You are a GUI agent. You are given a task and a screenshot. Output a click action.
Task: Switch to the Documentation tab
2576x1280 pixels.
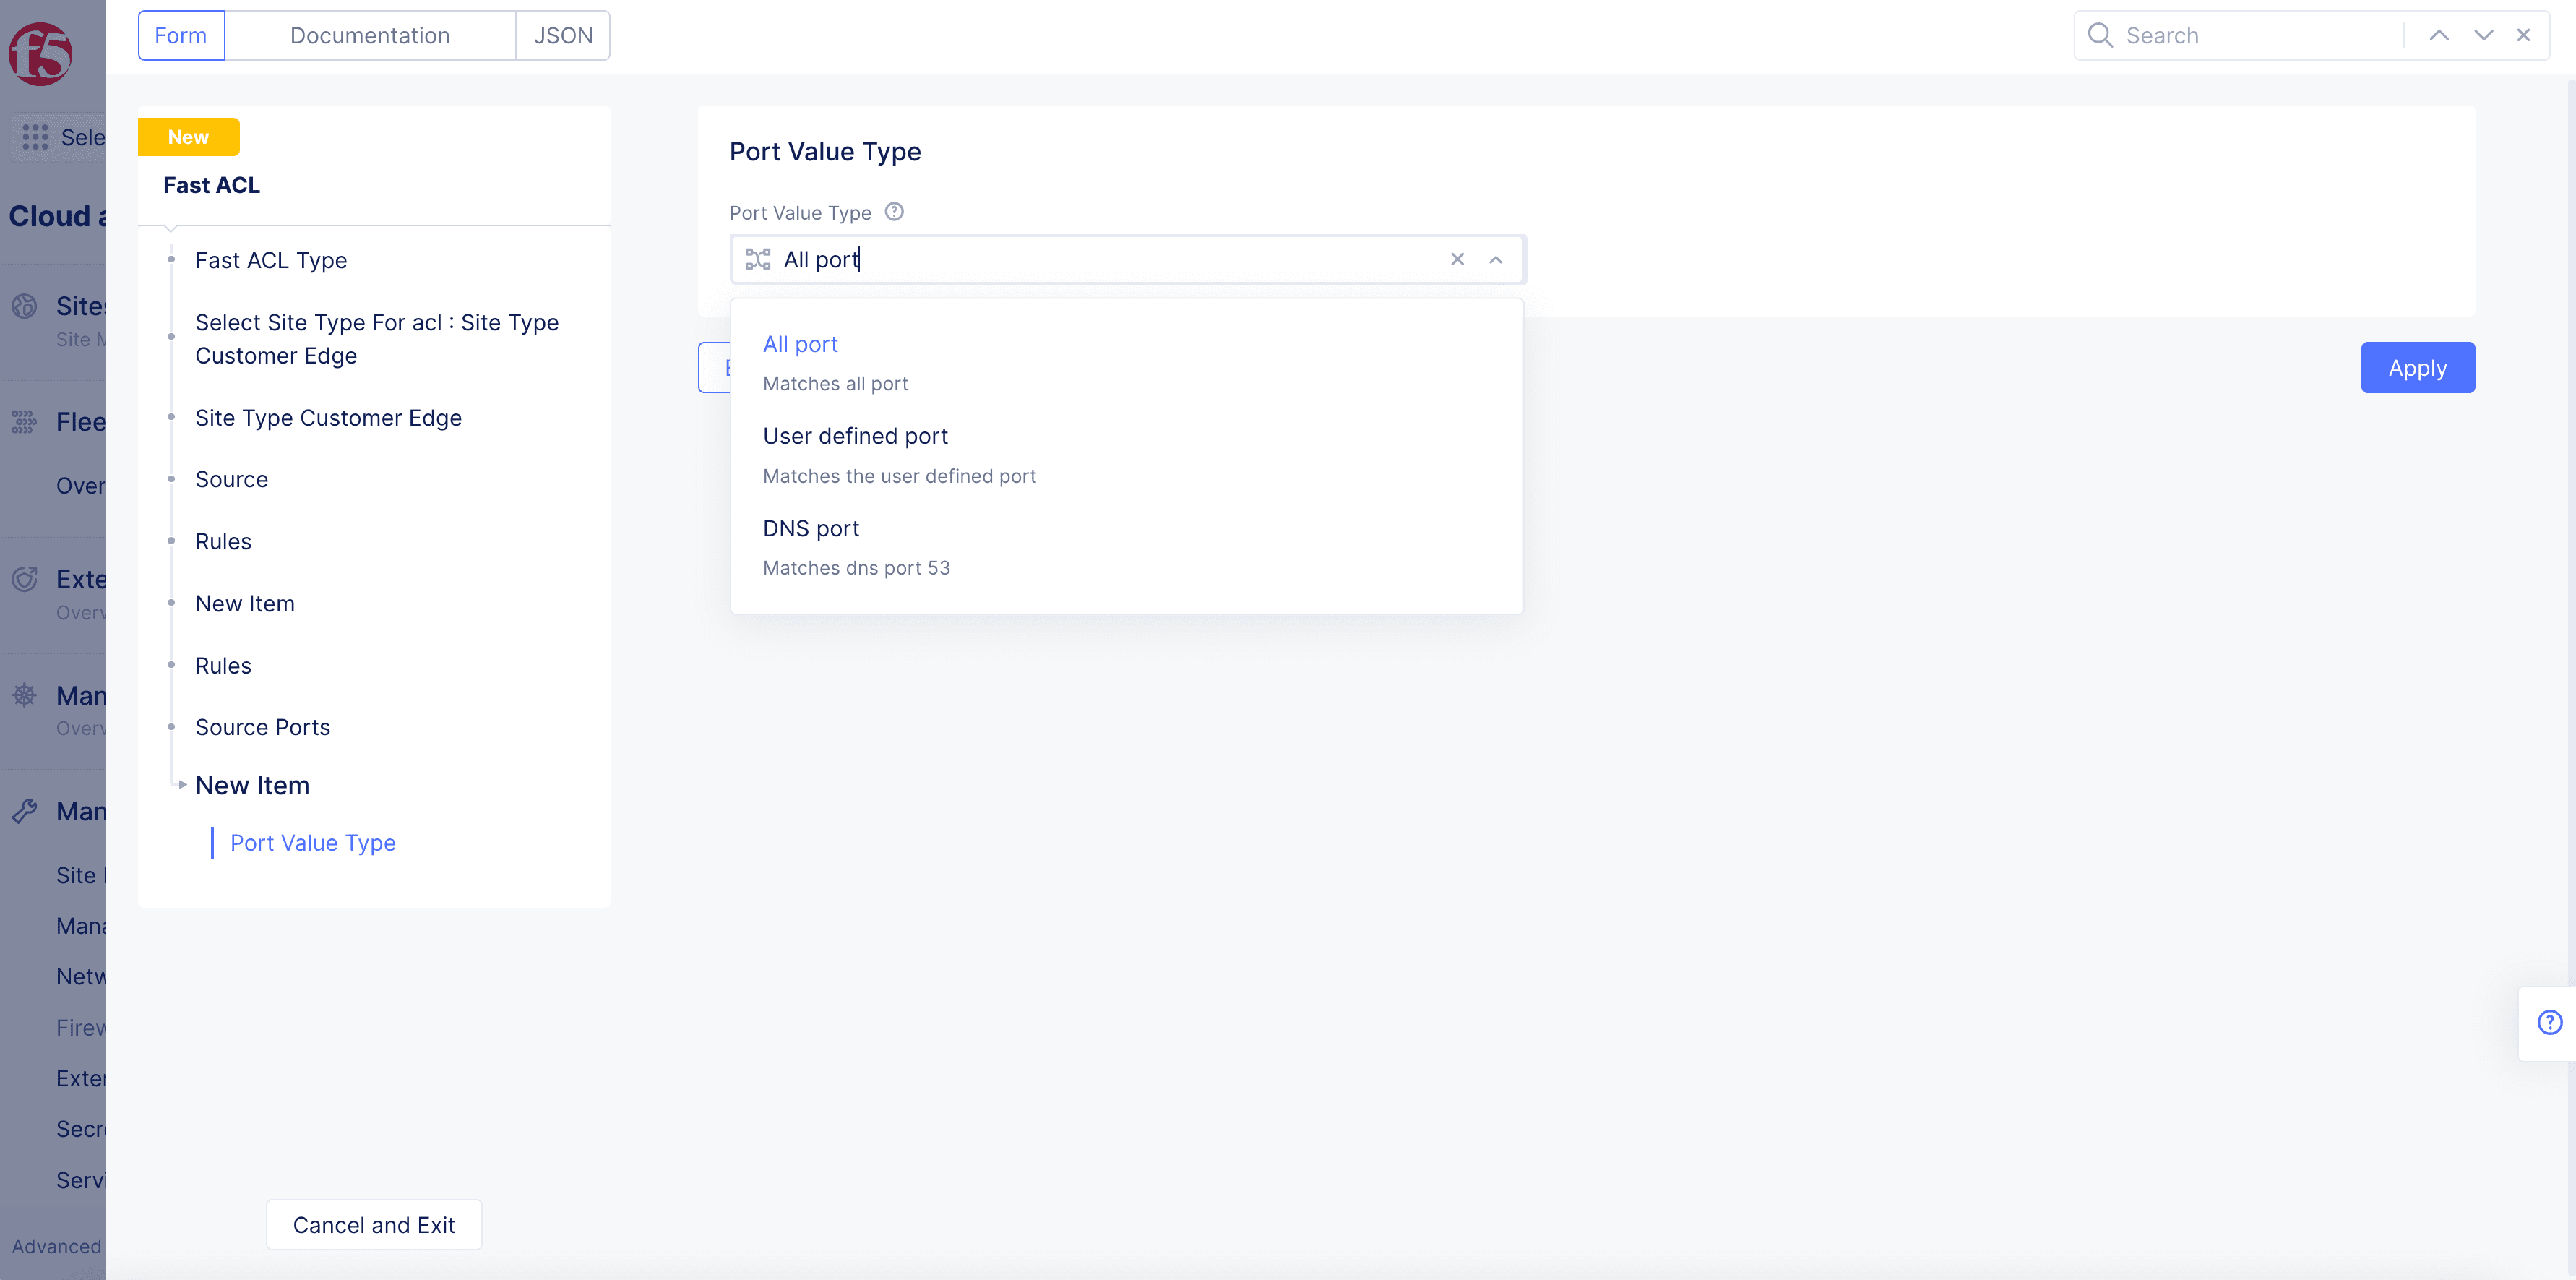[x=369, y=36]
